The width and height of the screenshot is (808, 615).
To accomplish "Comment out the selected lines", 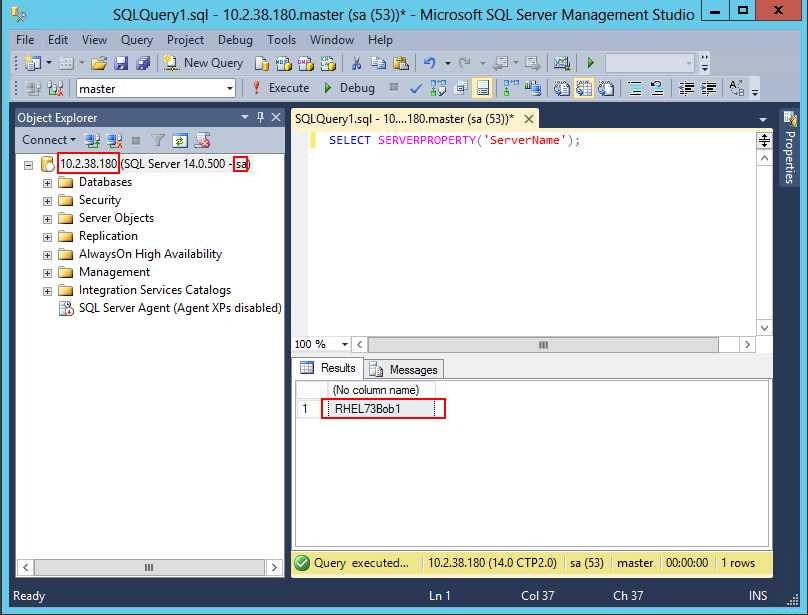I will click(x=635, y=89).
